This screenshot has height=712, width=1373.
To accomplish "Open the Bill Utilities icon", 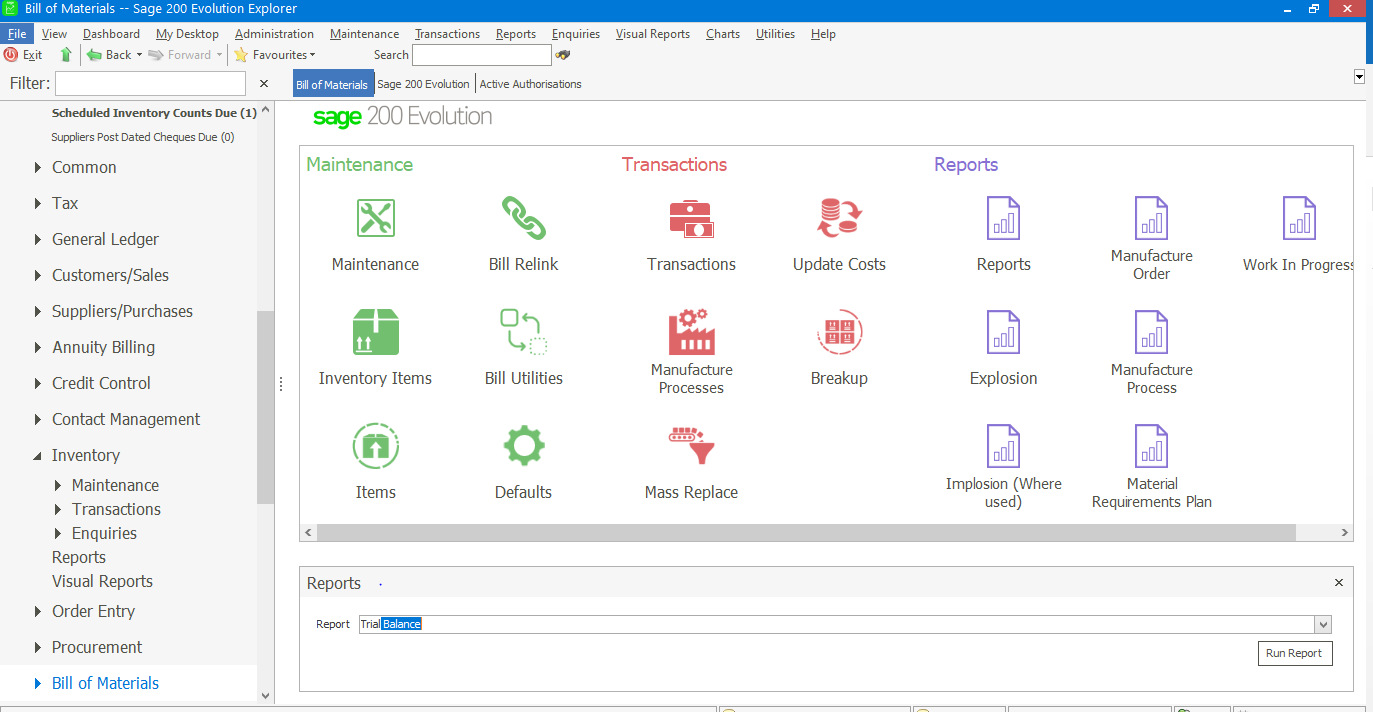I will [x=523, y=332].
